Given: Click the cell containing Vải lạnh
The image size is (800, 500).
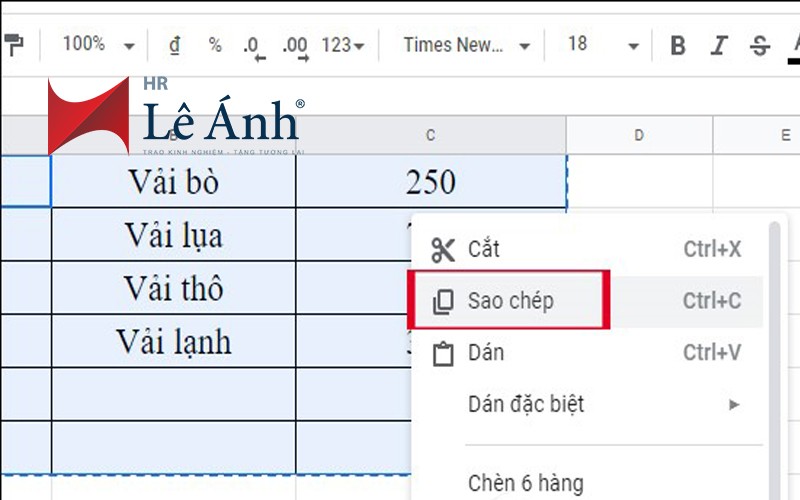Looking at the screenshot, I should click(173, 341).
